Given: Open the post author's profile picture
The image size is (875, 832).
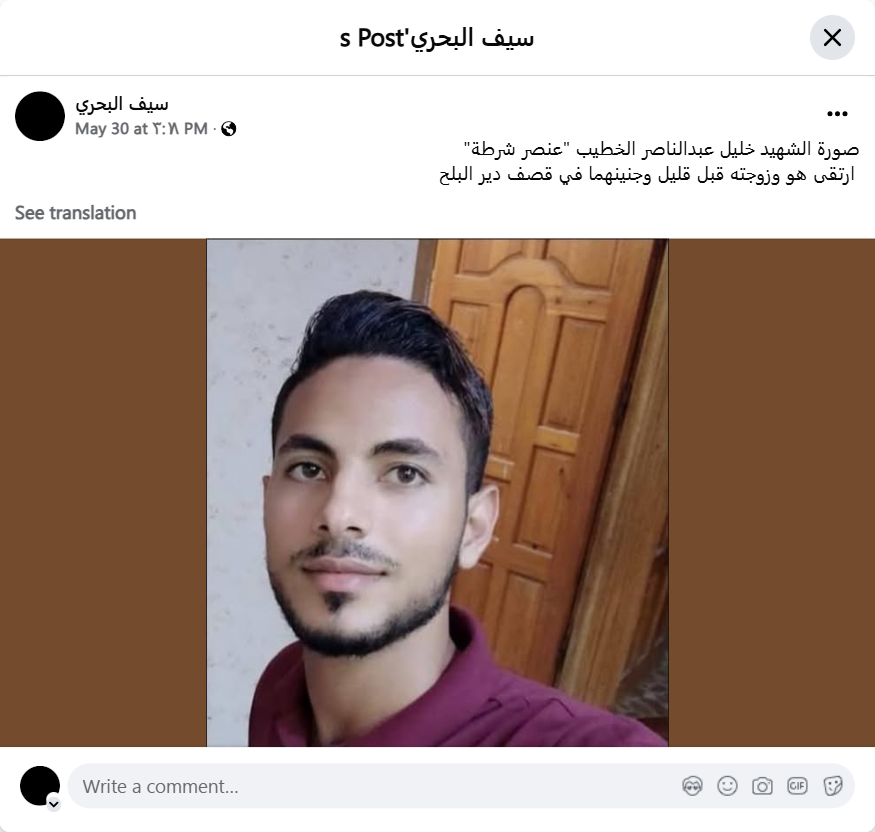Looking at the screenshot, I should click(40, 116).
